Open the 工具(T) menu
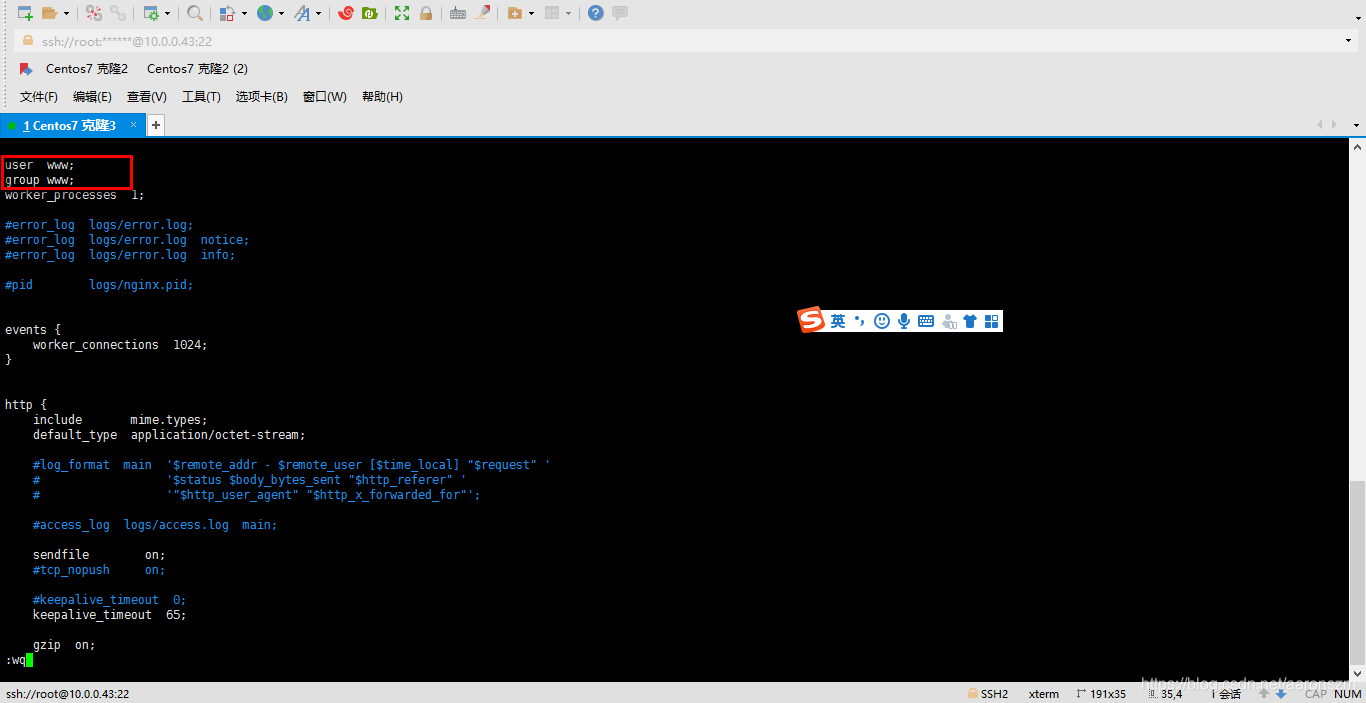The image size is (1366, 703). [x=201, y=97]
